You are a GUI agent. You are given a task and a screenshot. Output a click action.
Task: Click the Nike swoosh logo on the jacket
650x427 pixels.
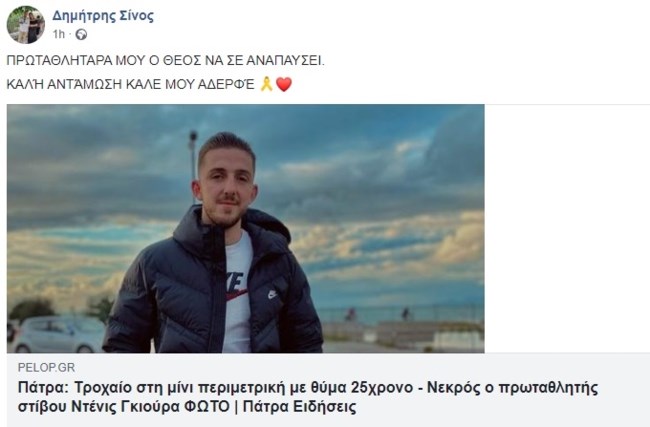pos(272,295)
